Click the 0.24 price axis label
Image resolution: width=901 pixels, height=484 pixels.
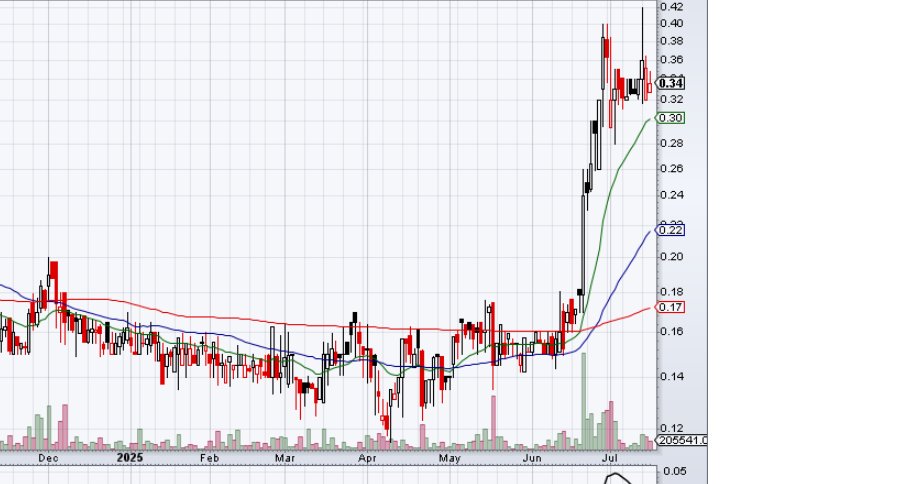point(672,195)
